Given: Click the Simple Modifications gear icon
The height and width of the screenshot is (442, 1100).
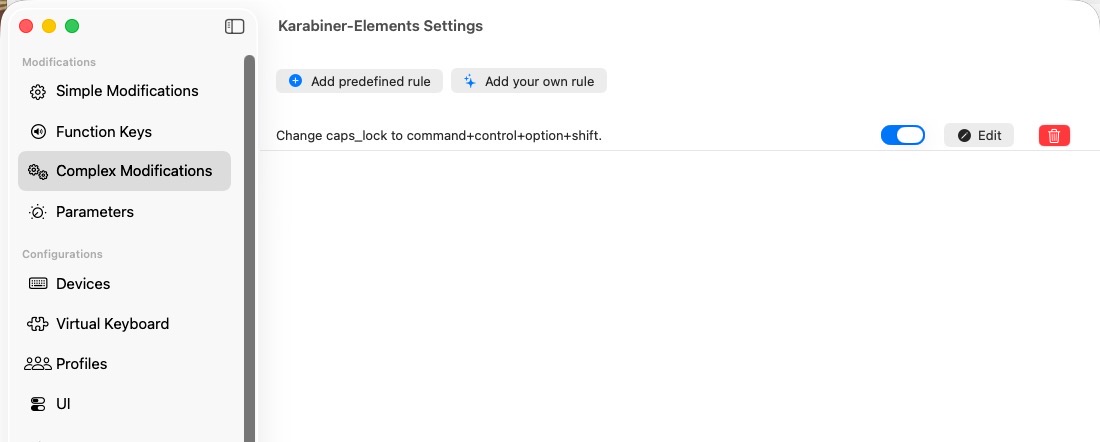Looking at the screenshot, I should 38,92.
